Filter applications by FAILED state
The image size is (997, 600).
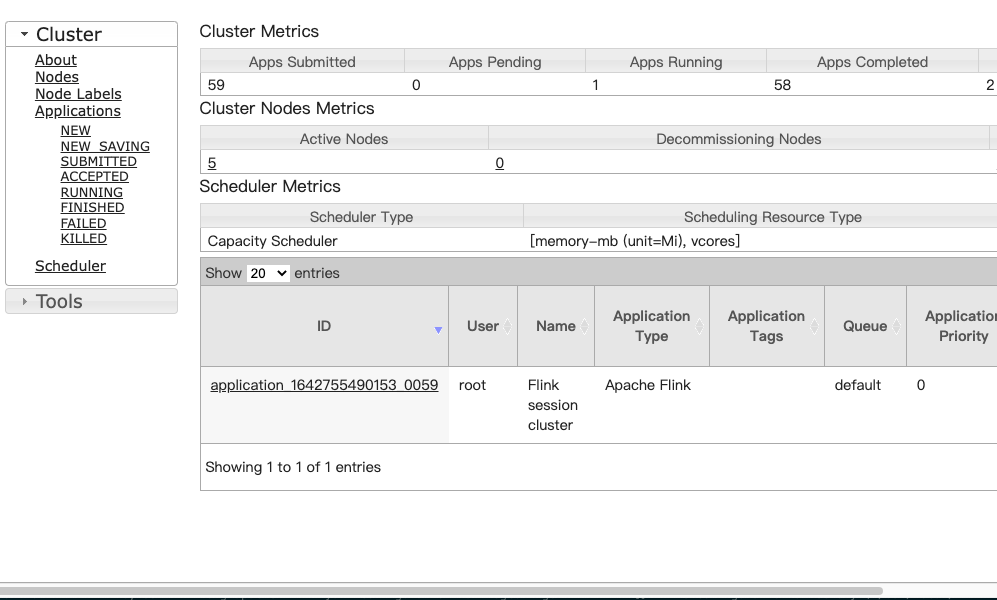click(x=83, y=224)
